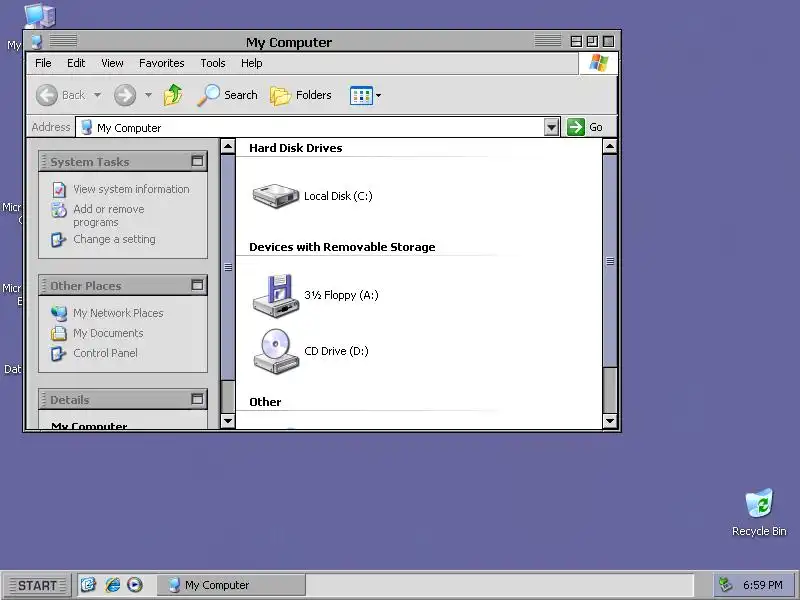Click the Views icon in toolbar

361,95
